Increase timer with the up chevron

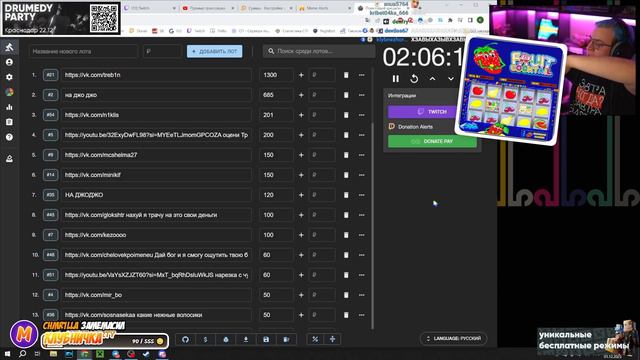(x=432, y=79)
